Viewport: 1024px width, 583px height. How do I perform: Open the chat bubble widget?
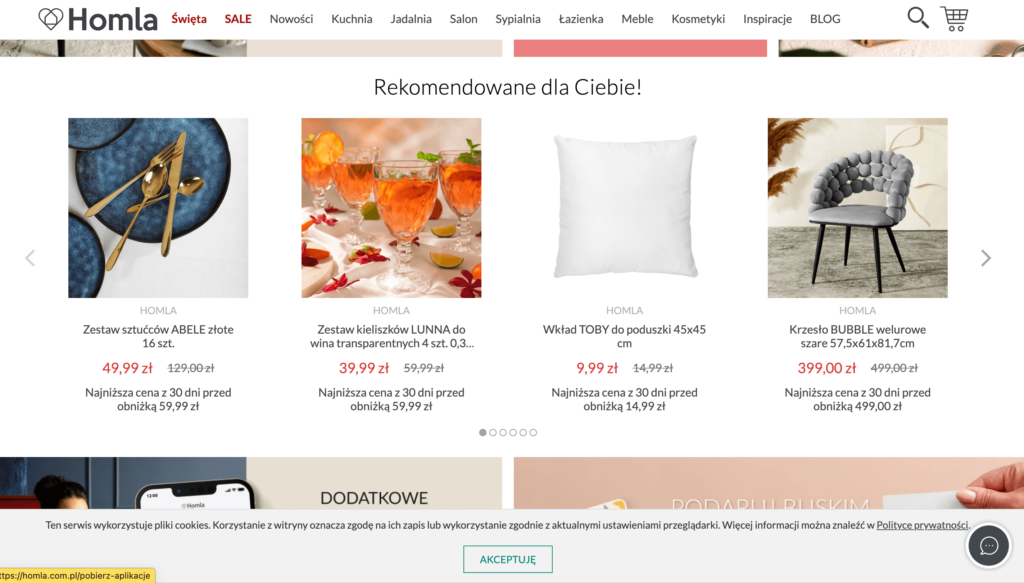(x=988, y=545)
